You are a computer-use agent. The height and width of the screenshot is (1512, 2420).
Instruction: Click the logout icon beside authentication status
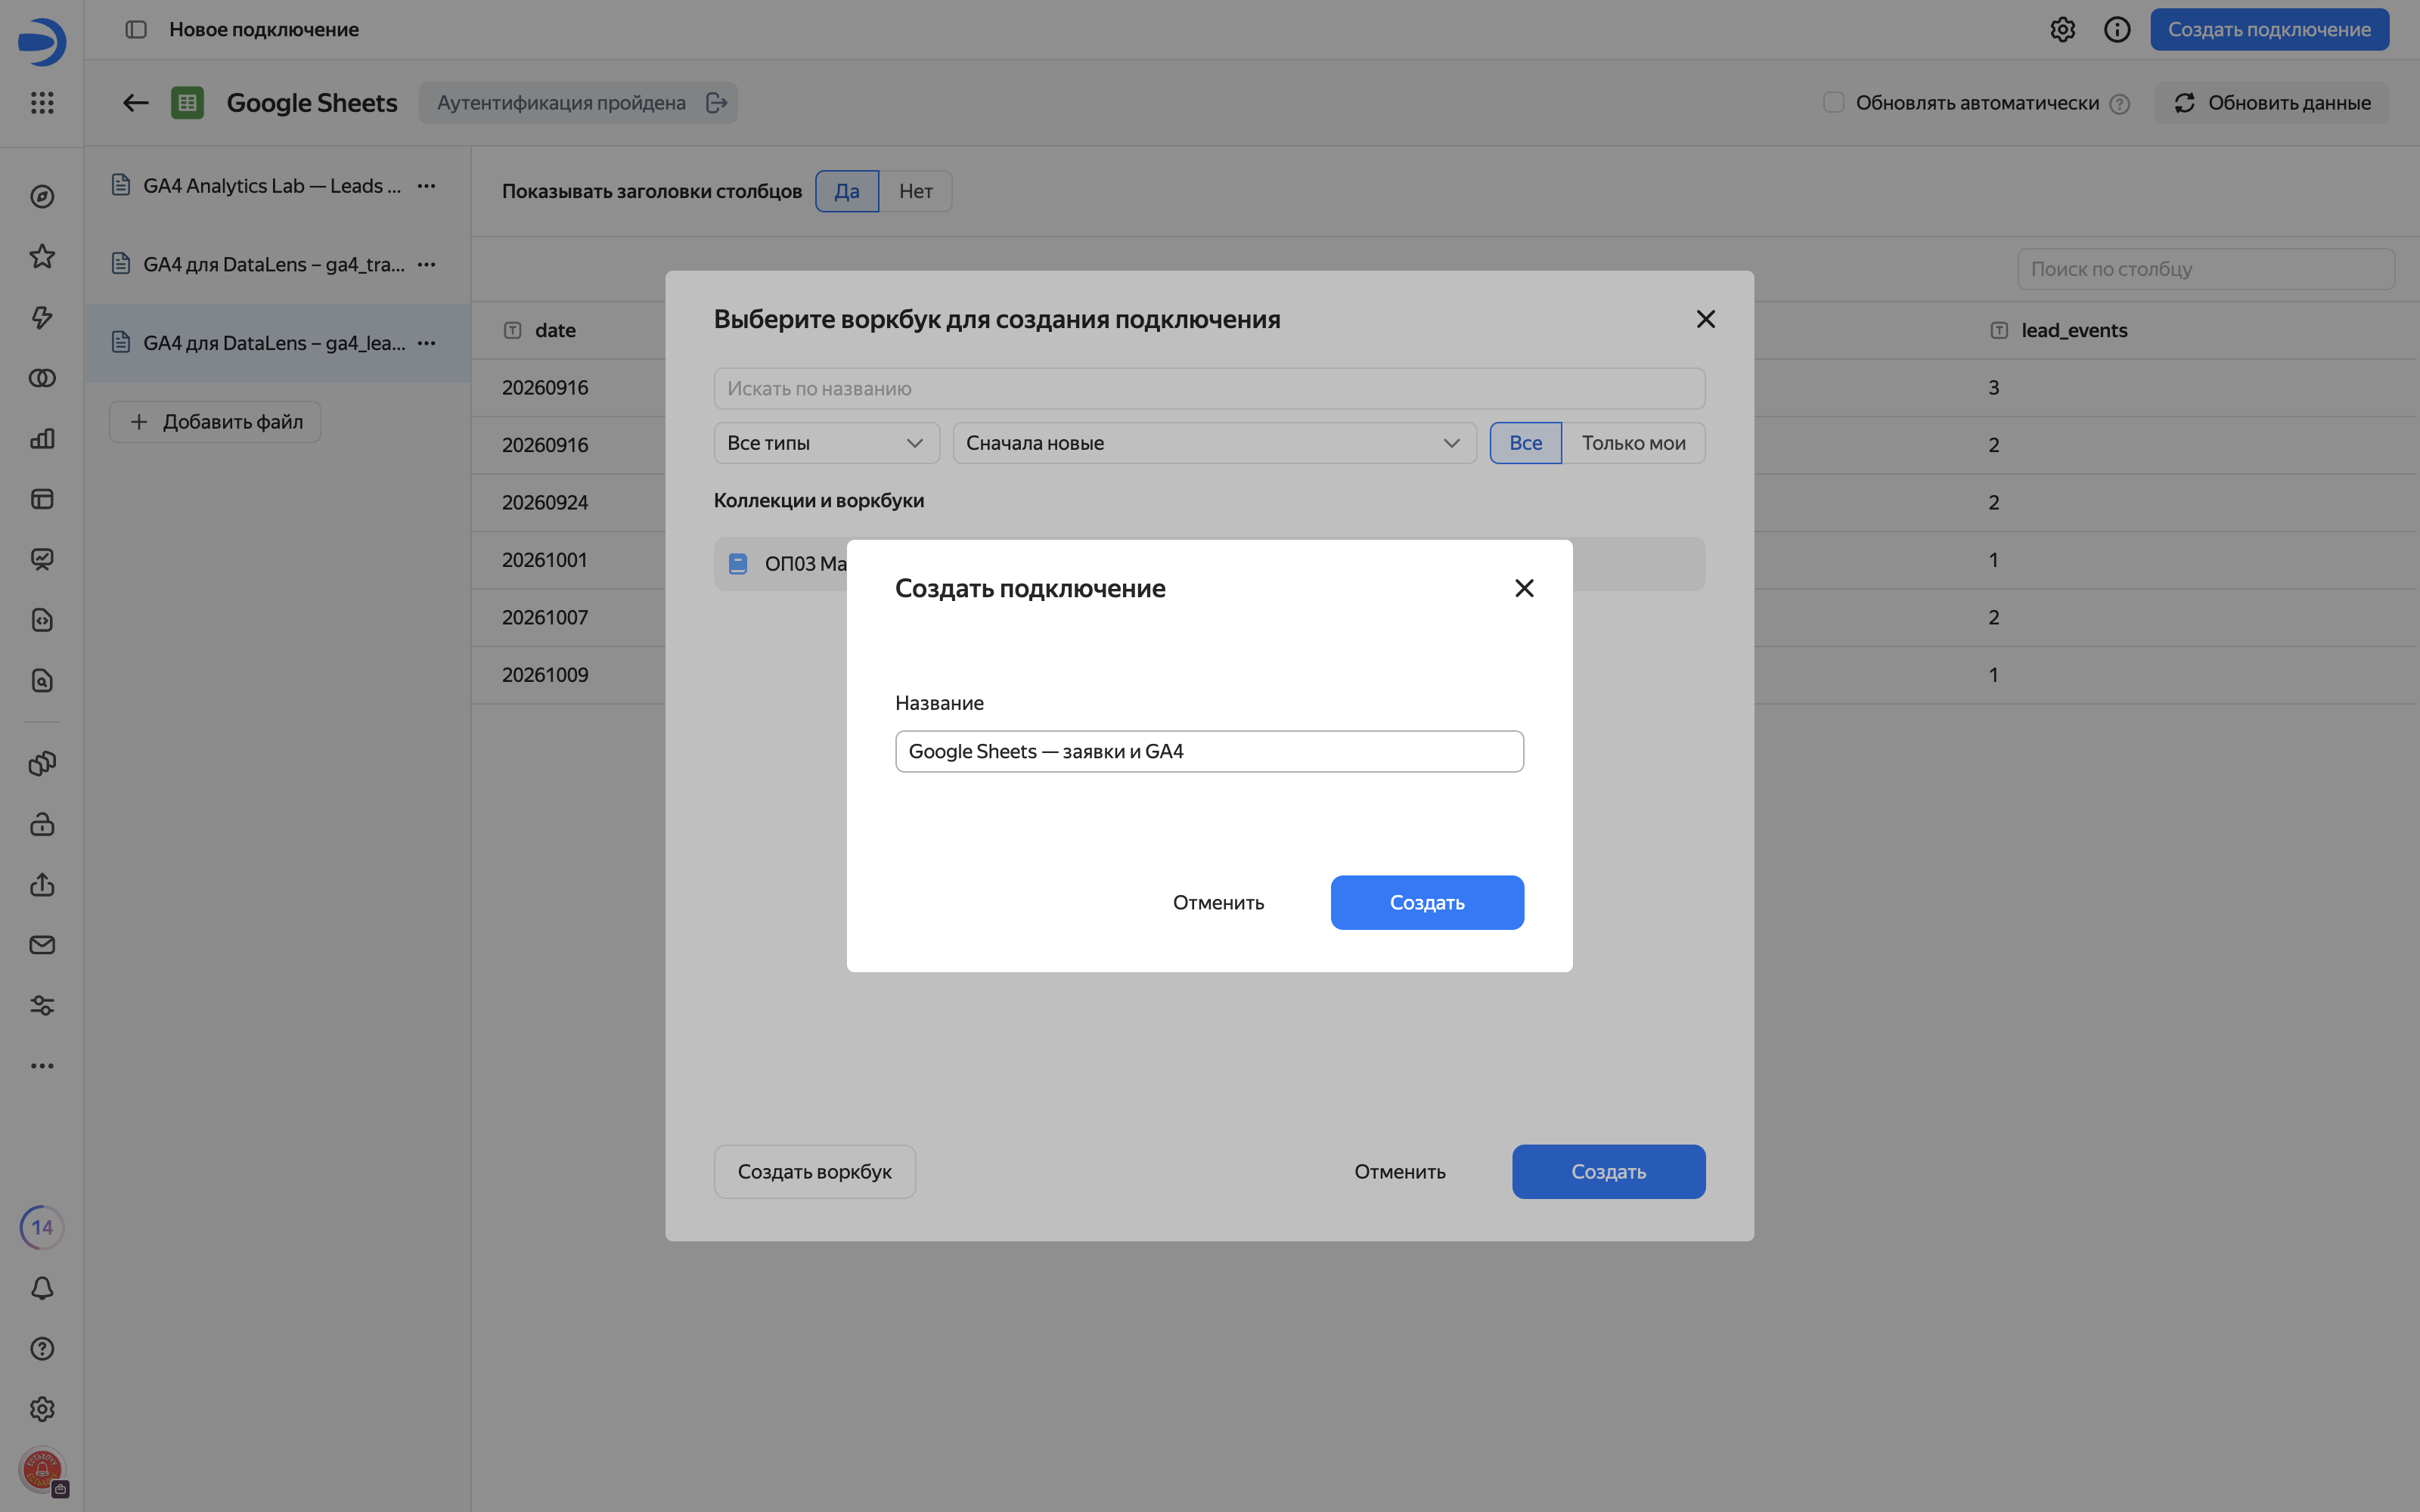click(716, 103)
